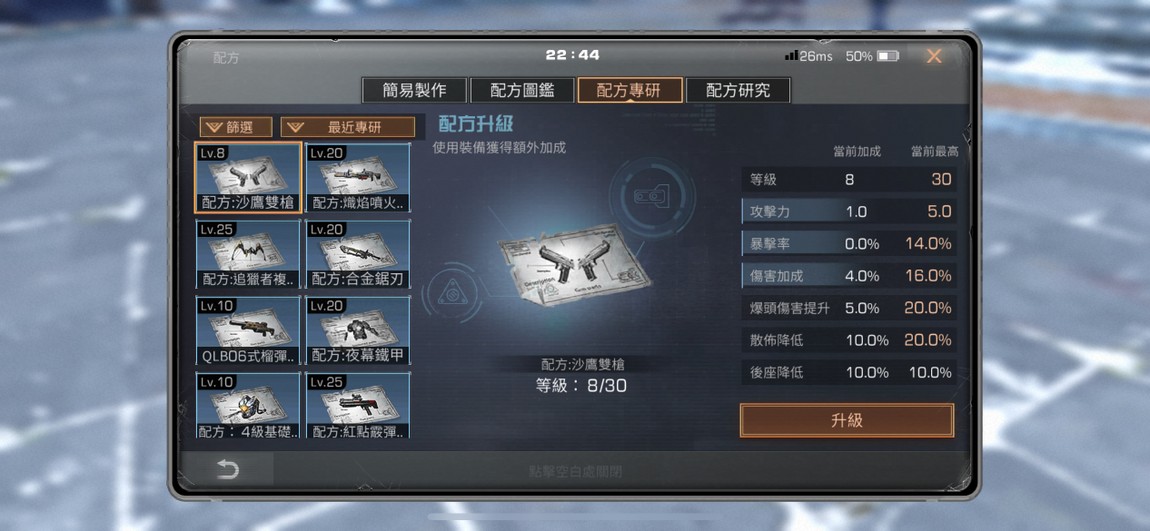Viewport: 1150px width, 531px height.
Task: Expand the 篩選 filter dropdown
Action: [236, 127]
